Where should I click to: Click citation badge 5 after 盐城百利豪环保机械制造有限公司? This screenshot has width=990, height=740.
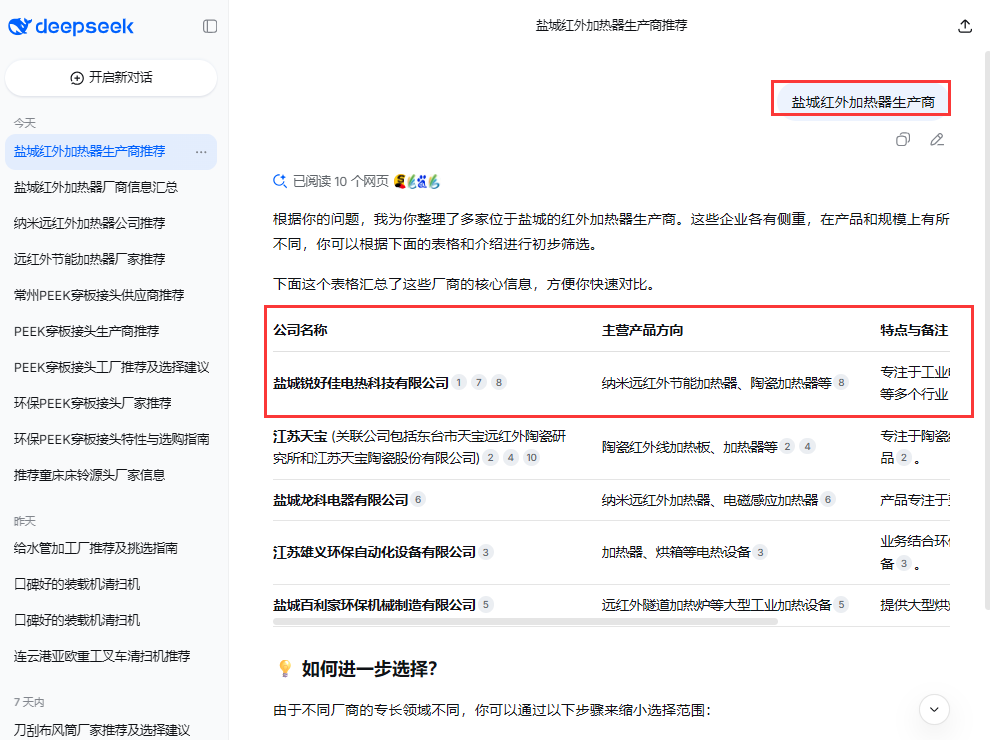click(x=486, y=605)
